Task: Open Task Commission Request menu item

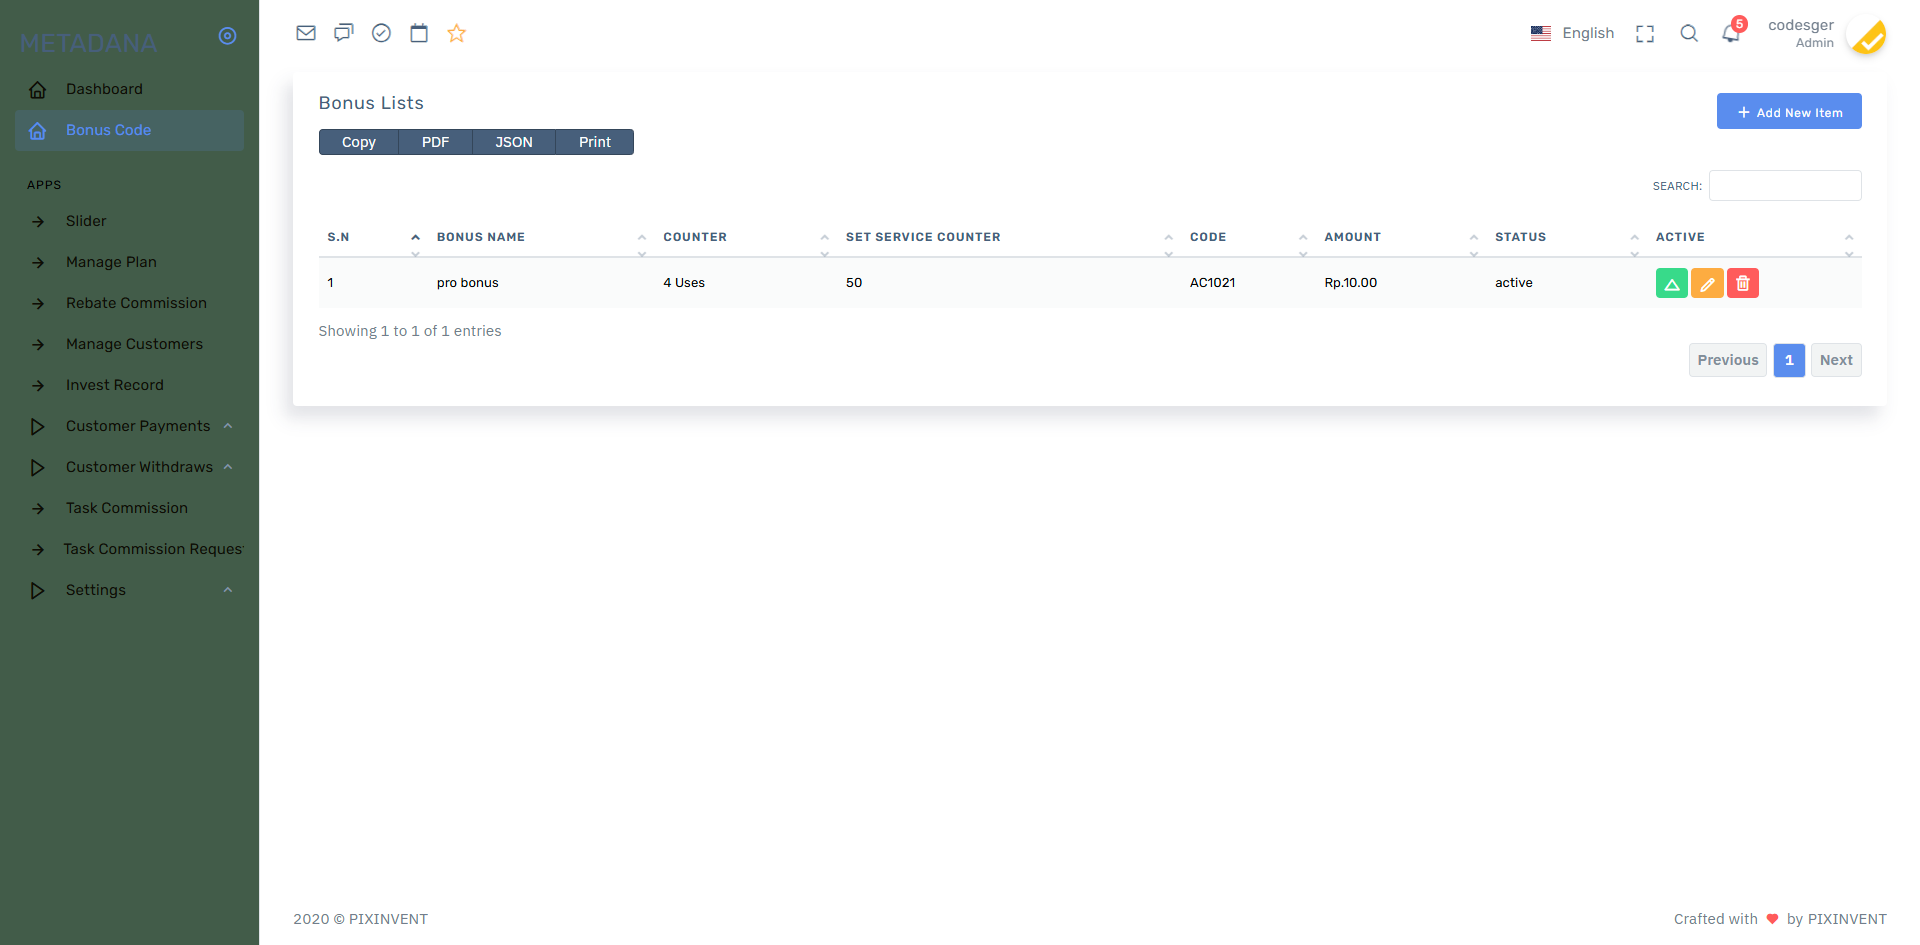Action: 129,549
